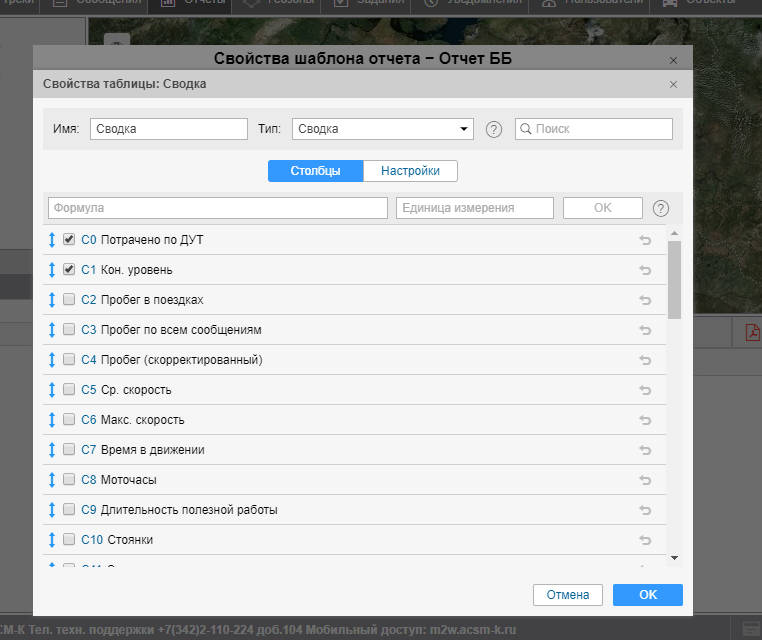Click the reorder arrows for C3 Пробег по всем сообщениям
762x640 pixels.
52,330
